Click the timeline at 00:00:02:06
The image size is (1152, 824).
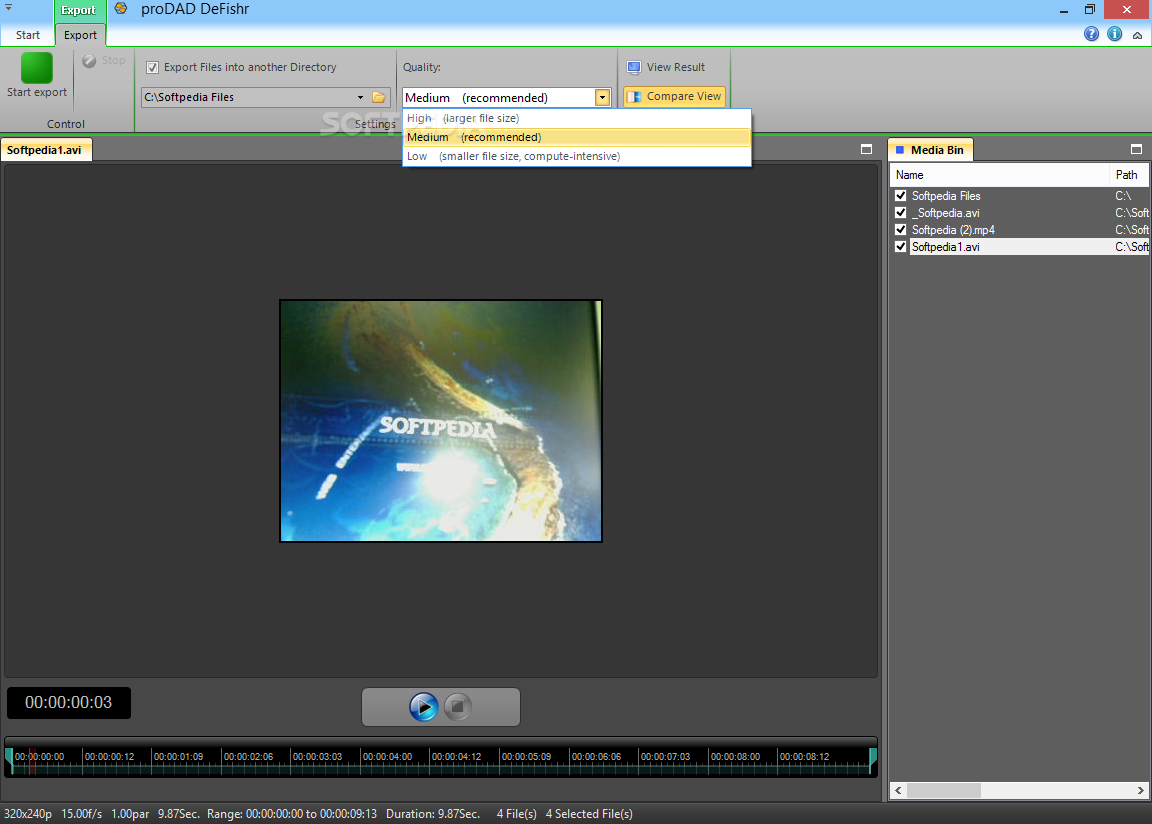248,756
